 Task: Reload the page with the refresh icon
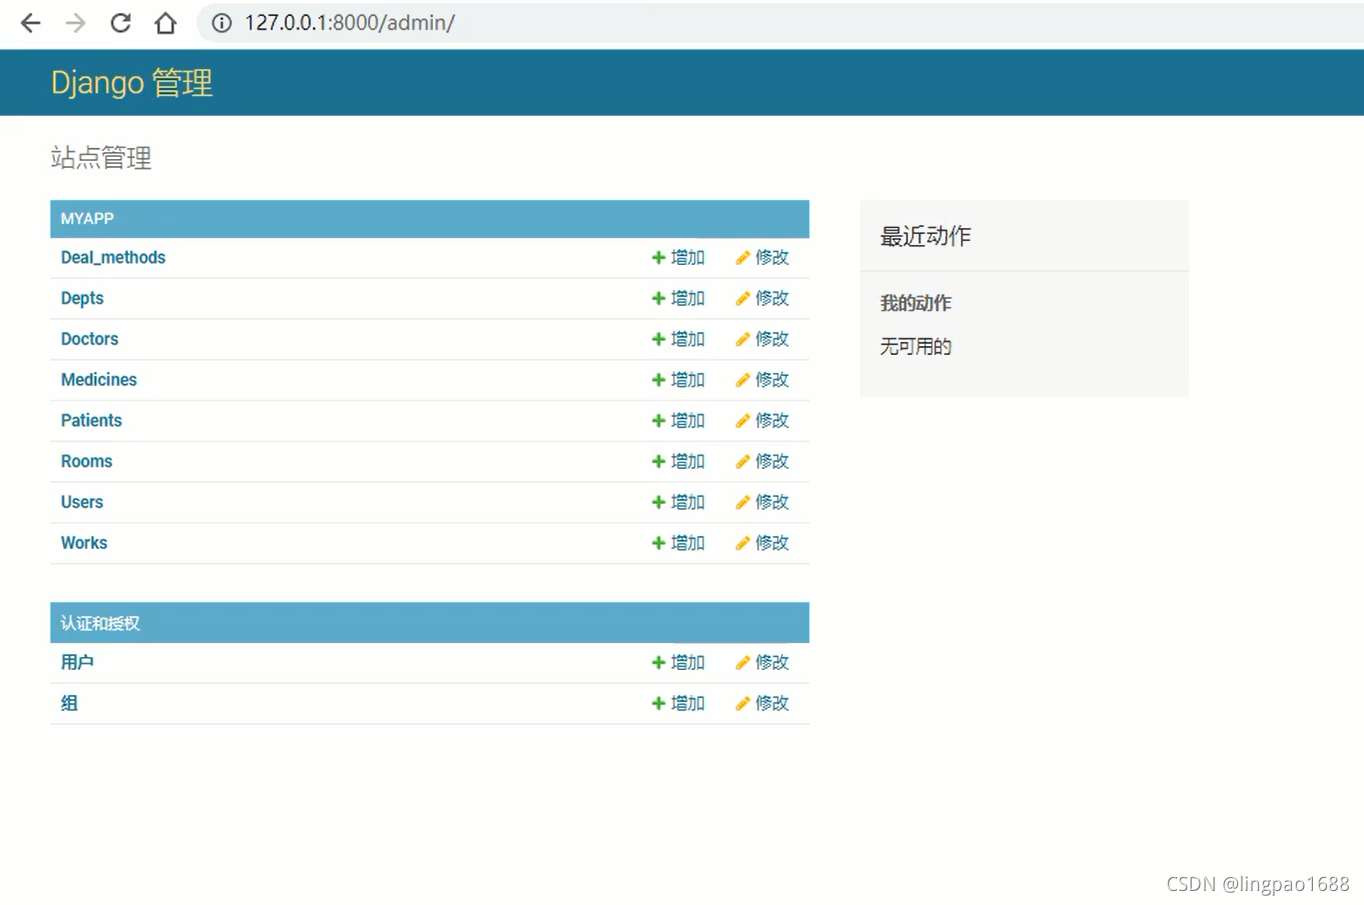point(120,23)
